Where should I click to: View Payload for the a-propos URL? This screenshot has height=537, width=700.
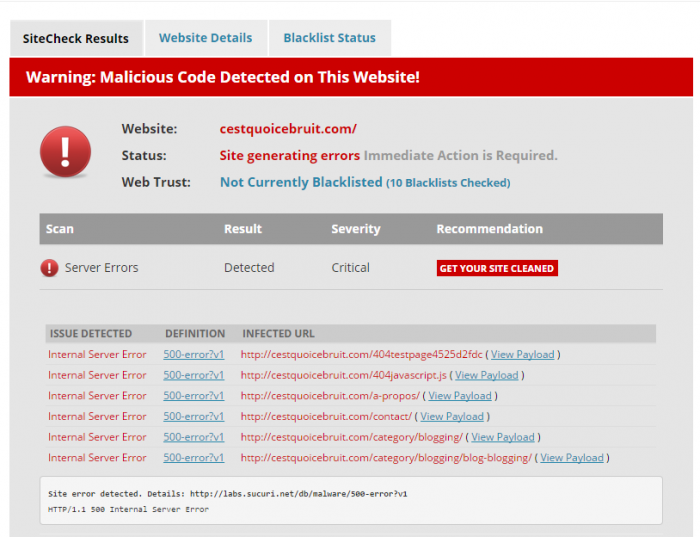coord(461,396)
